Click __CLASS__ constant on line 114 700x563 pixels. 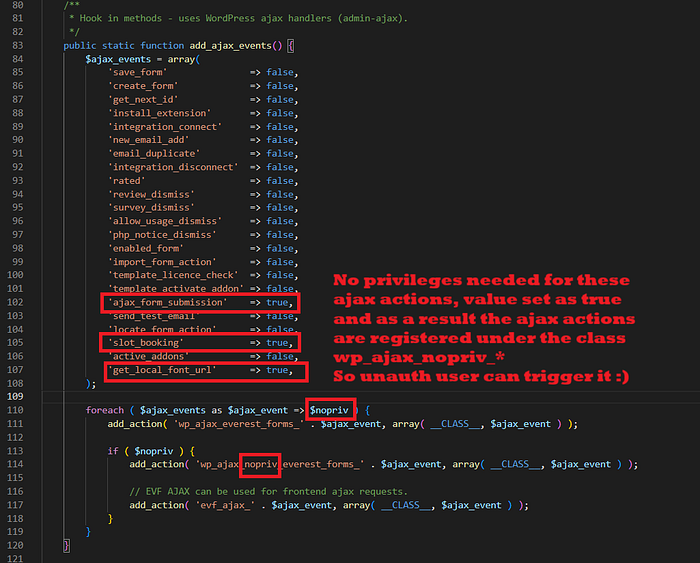click(514, 464)
